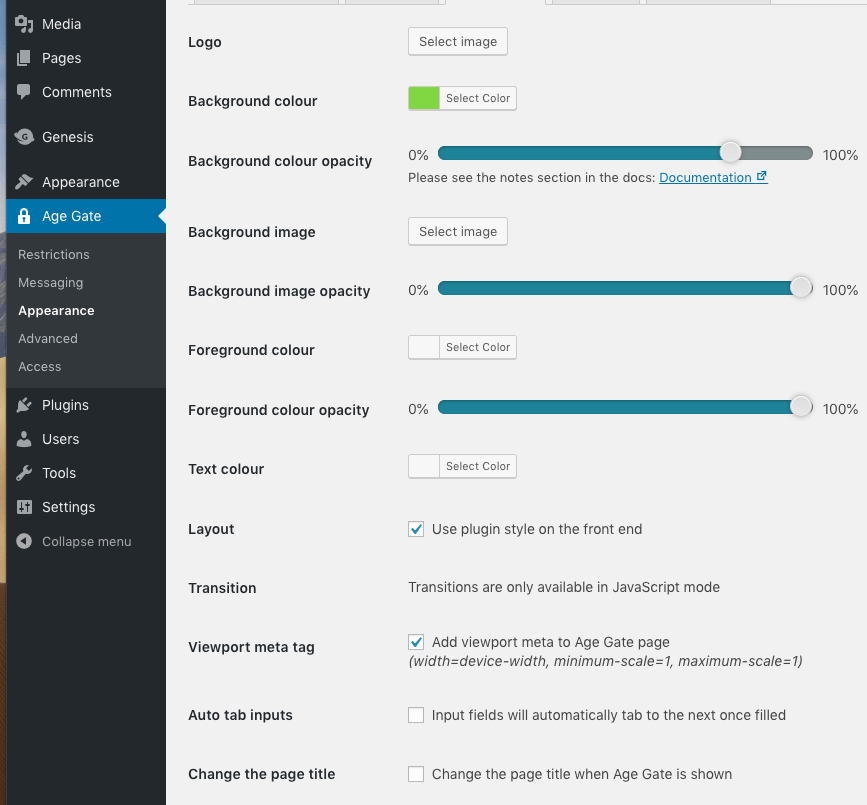Click the Plugins plug icon

point(25,405)
